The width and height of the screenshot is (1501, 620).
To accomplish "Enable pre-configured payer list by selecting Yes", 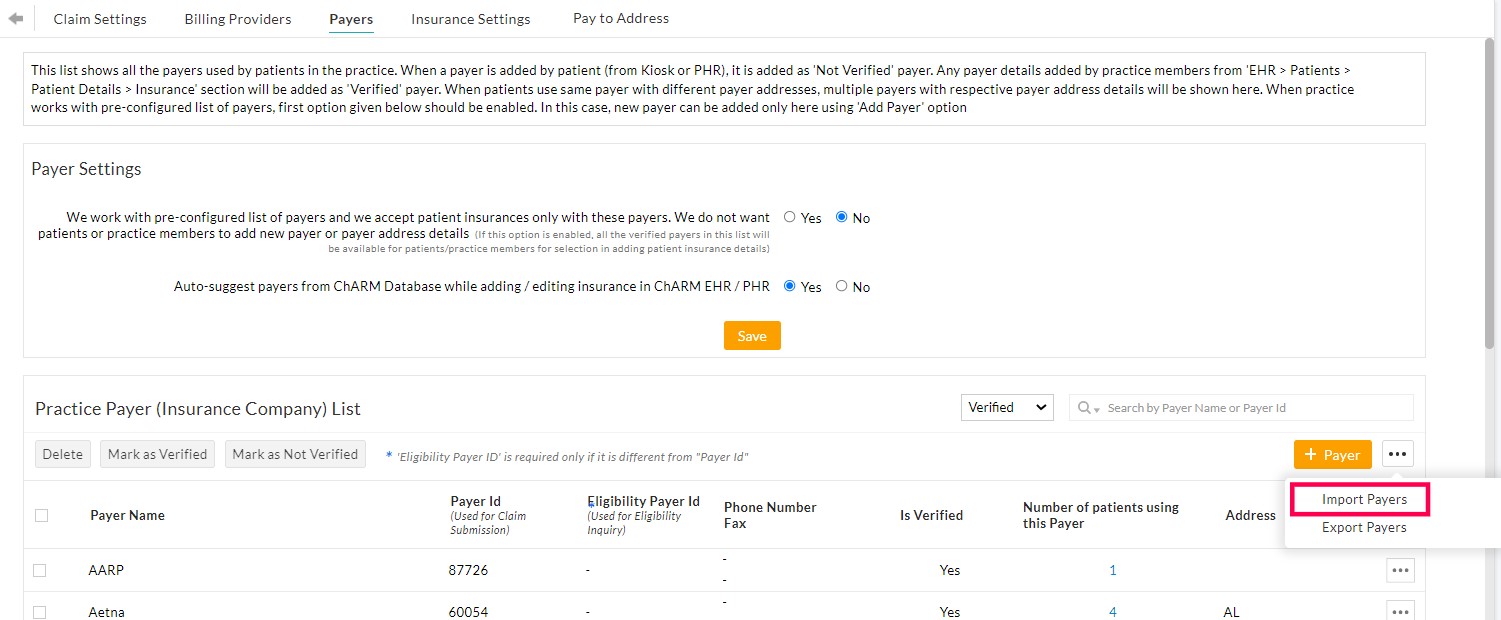I will click(x=790, y=217).
